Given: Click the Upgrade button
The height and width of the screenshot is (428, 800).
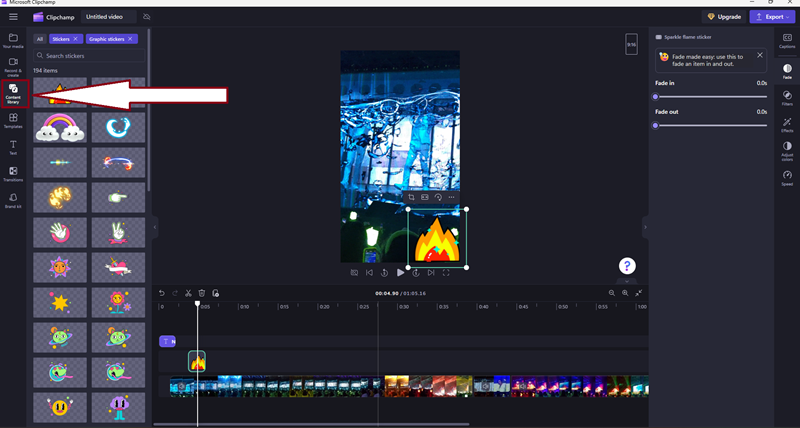Looking at the screenshot, I should coord(724,17).
